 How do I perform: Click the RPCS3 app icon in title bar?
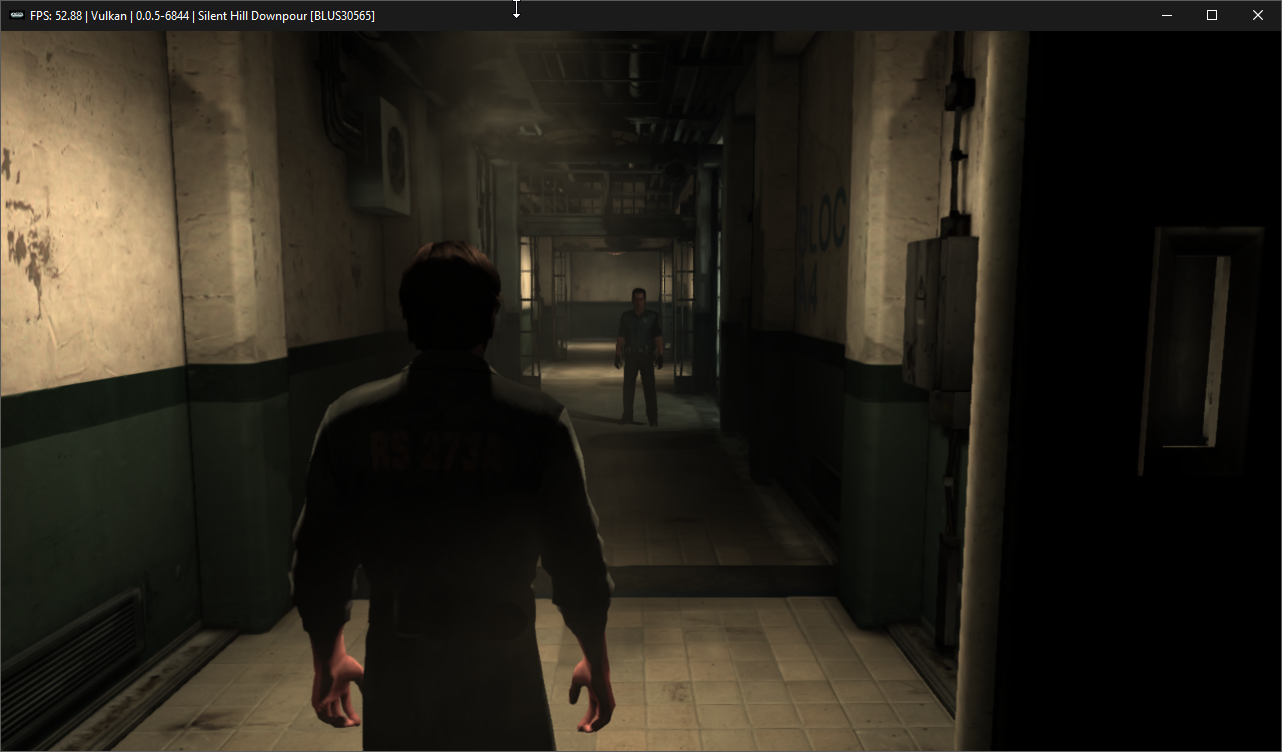pyautogui.click(x=17, y=16)
